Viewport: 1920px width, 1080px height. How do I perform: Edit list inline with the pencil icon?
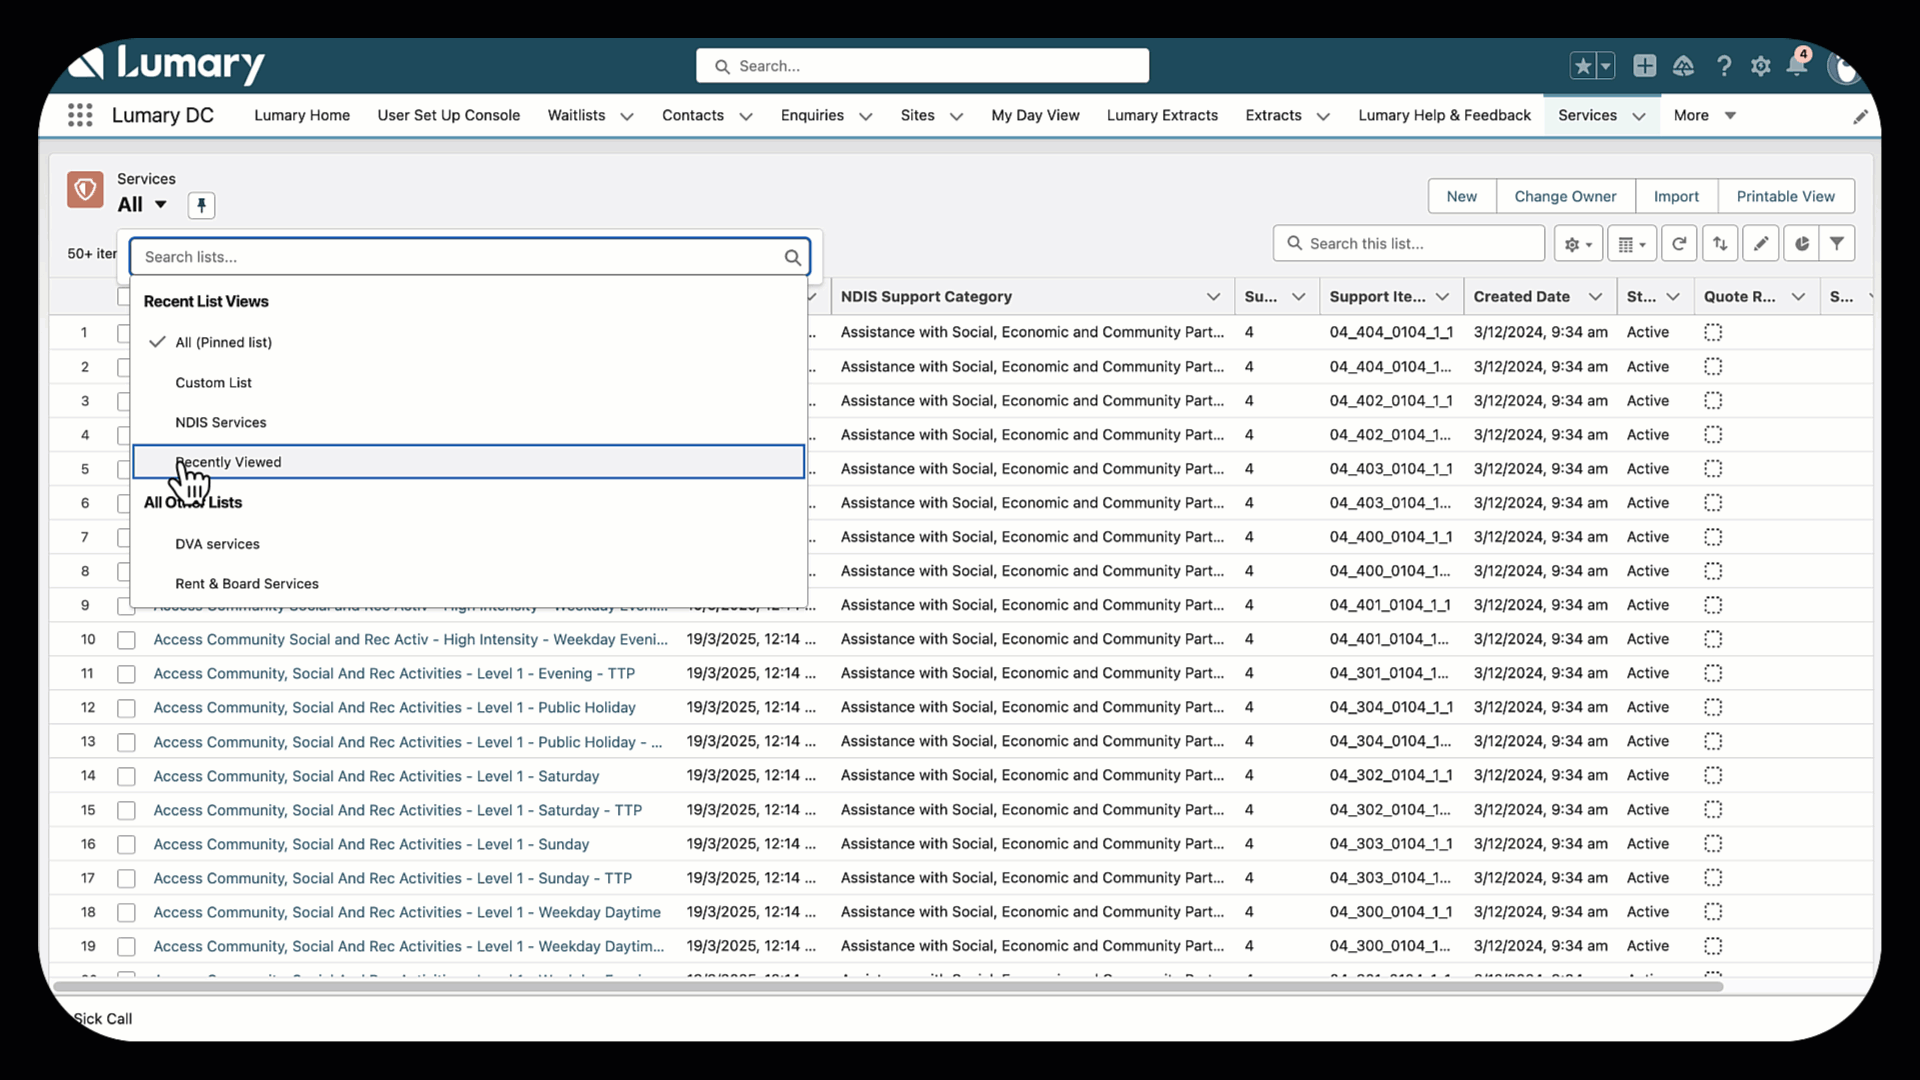1760,243
